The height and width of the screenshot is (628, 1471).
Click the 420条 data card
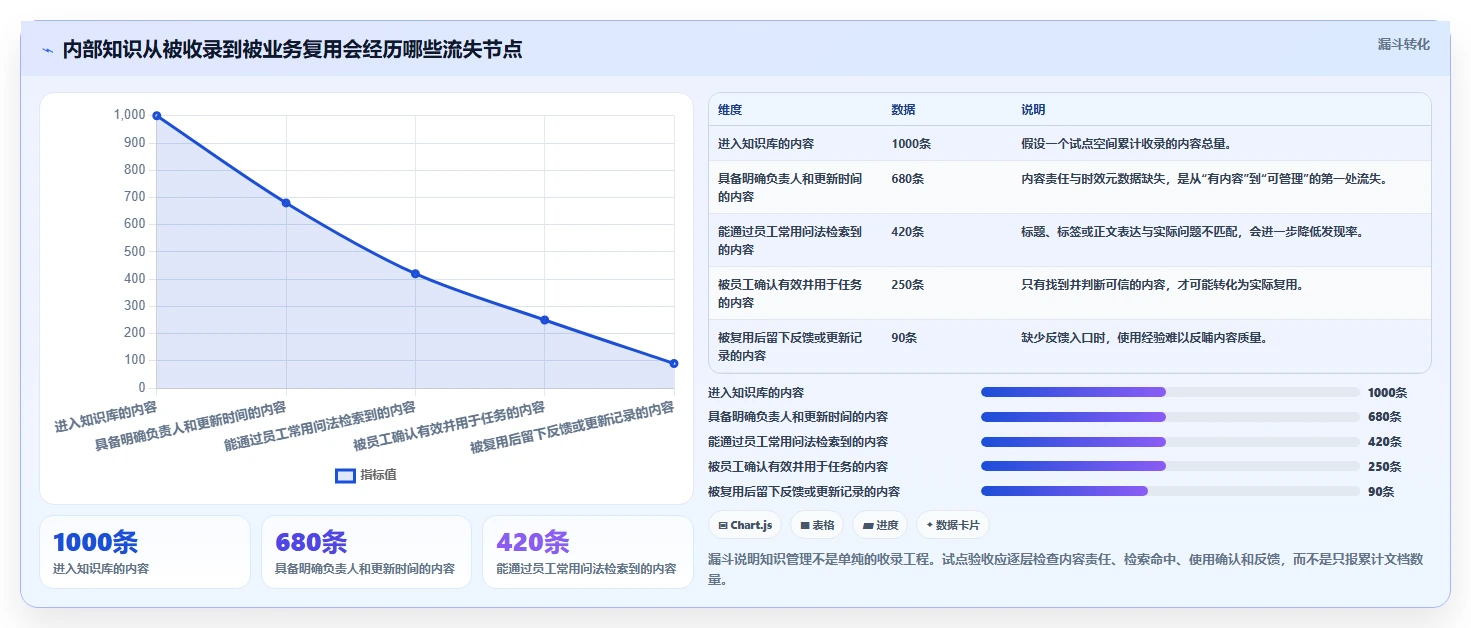click(587, 552)
